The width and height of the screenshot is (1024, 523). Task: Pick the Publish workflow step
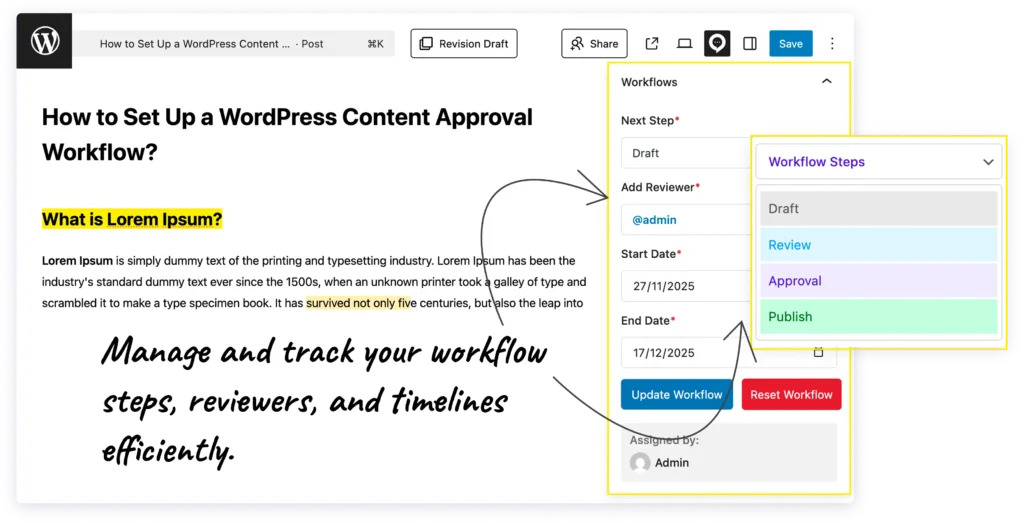878,317
